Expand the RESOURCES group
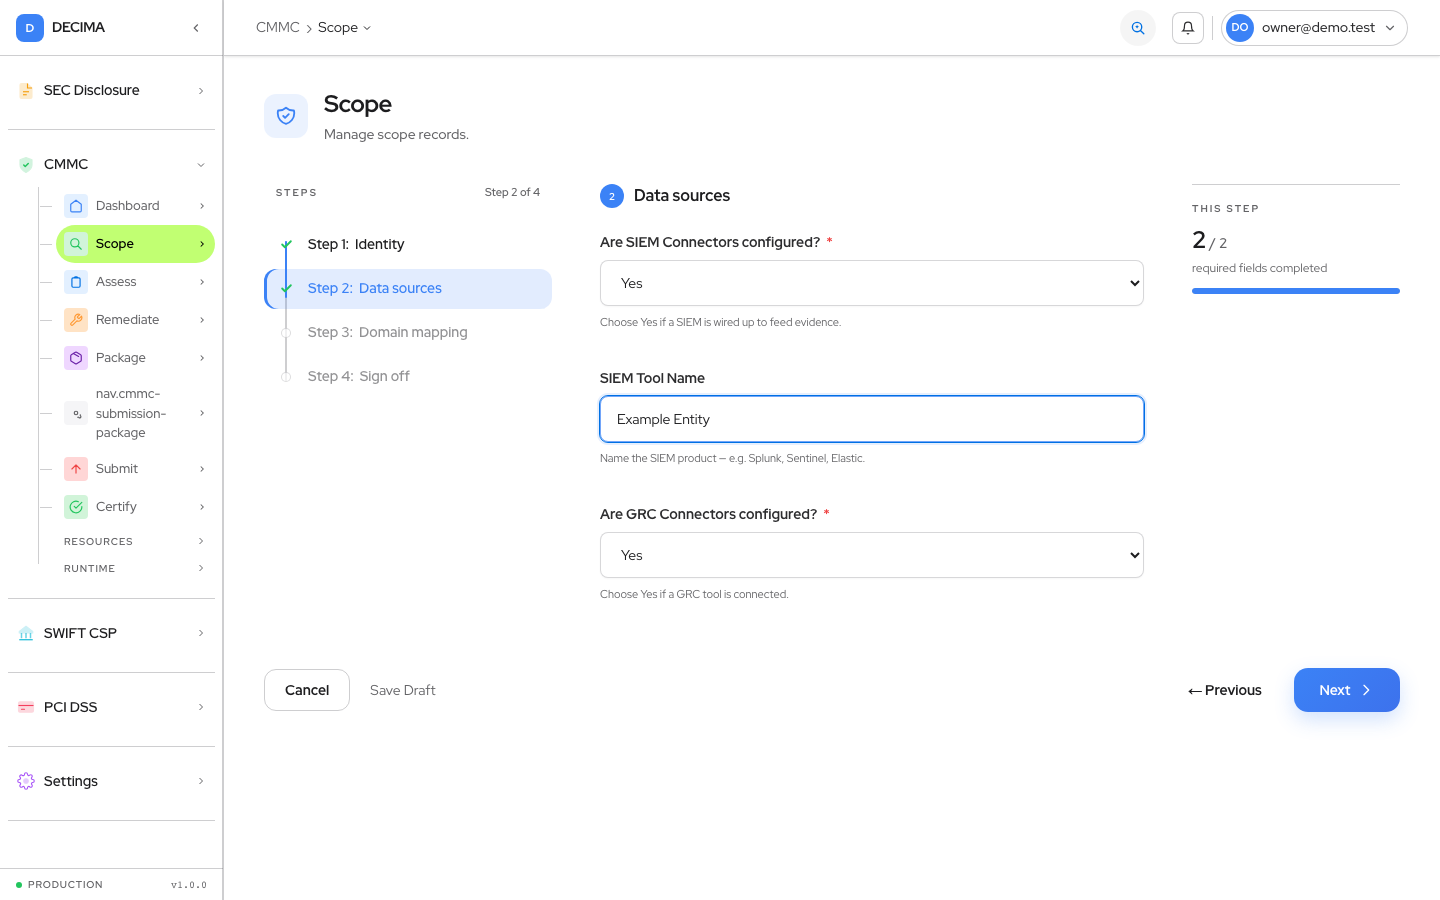Image resolution: width=1440 pixels, height=900 pixels. pyautogui.click(x=135, y=541)
